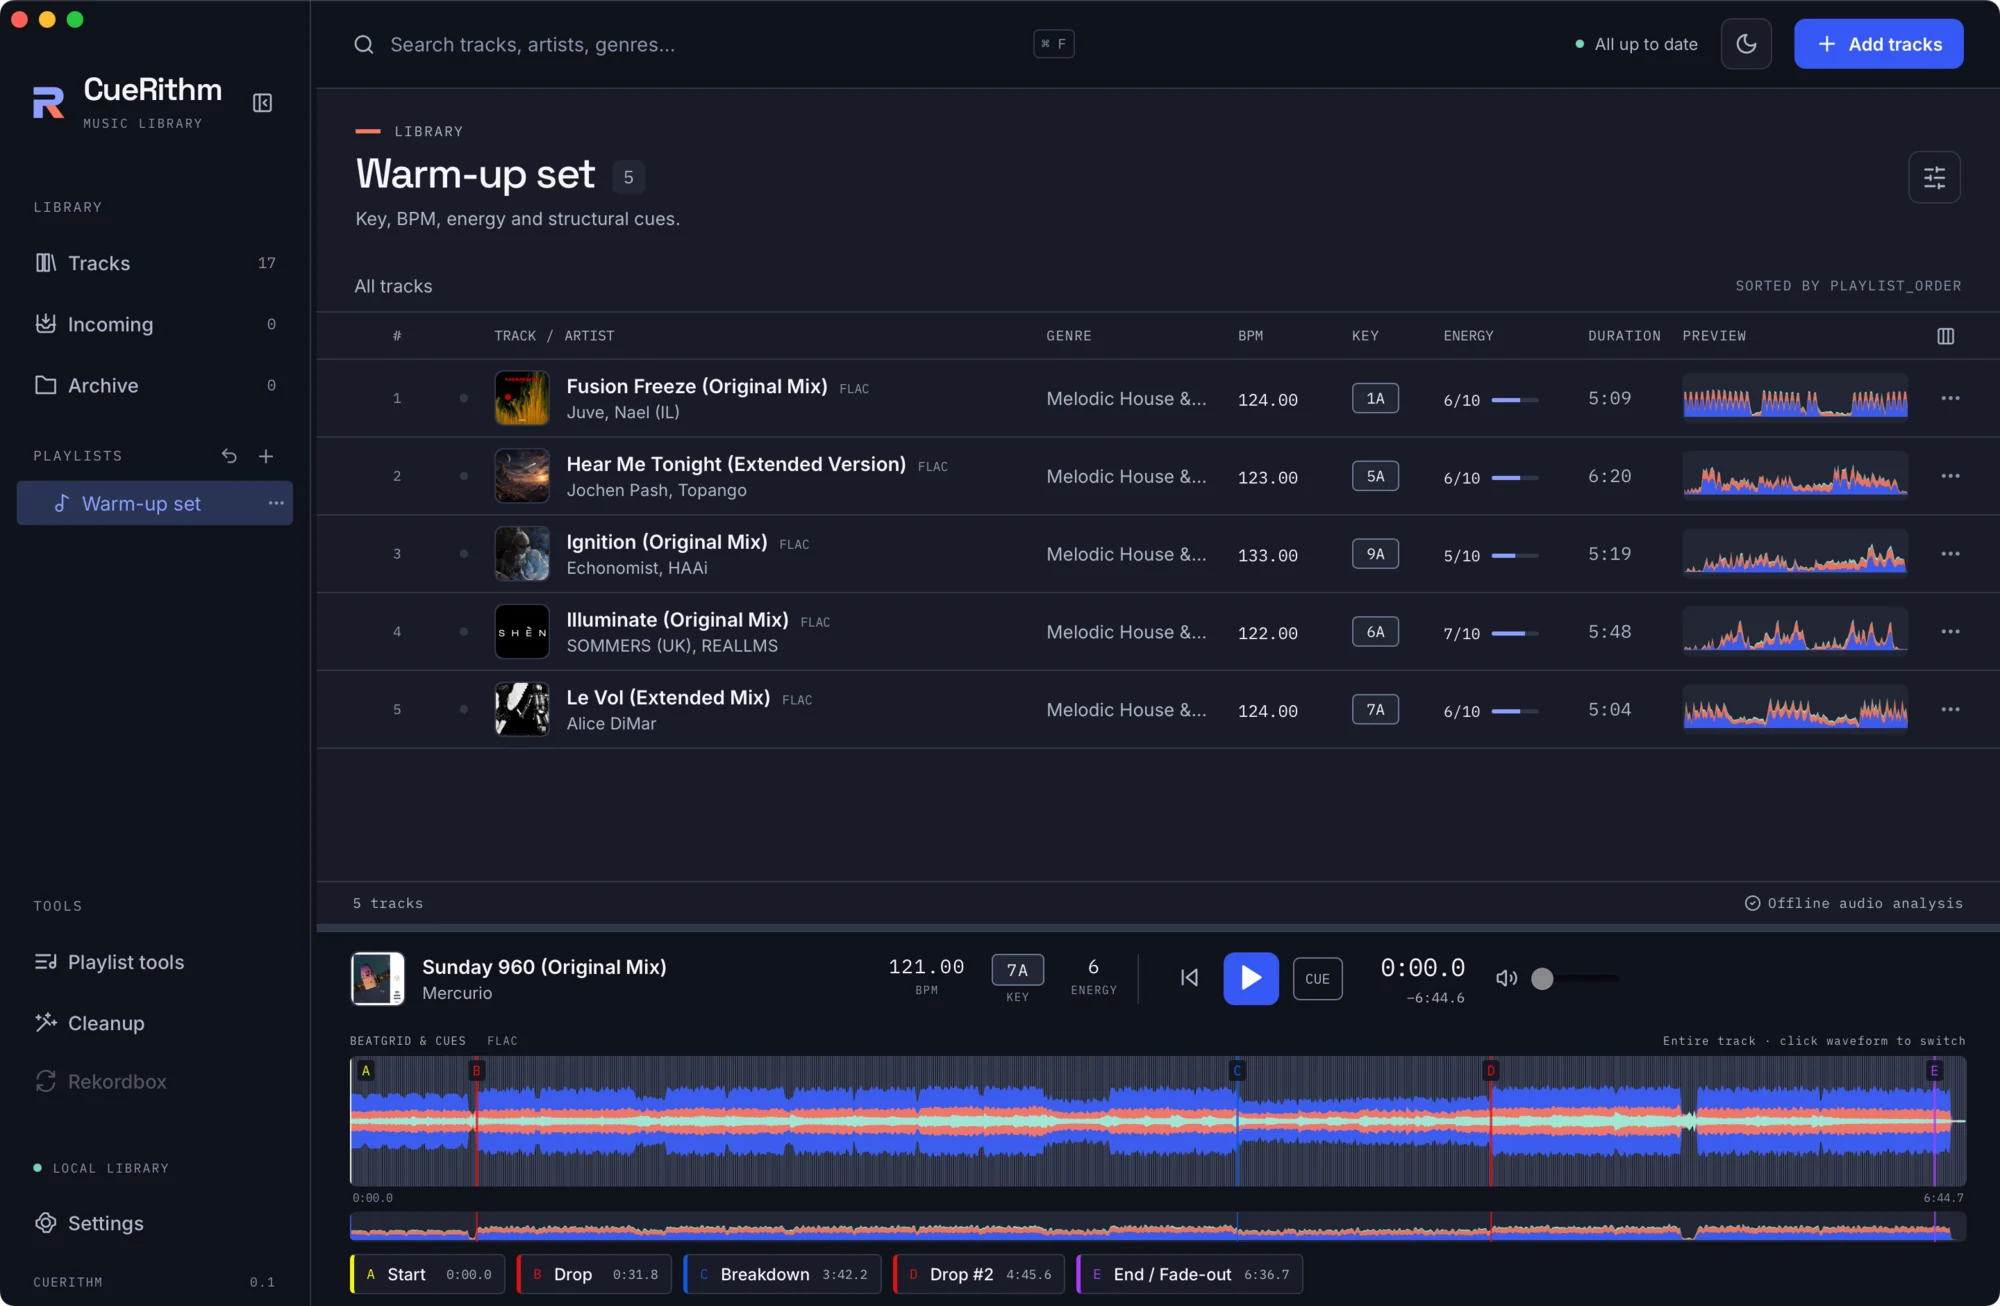Open more options for Illuminate row

click(x=1950, y=632)
